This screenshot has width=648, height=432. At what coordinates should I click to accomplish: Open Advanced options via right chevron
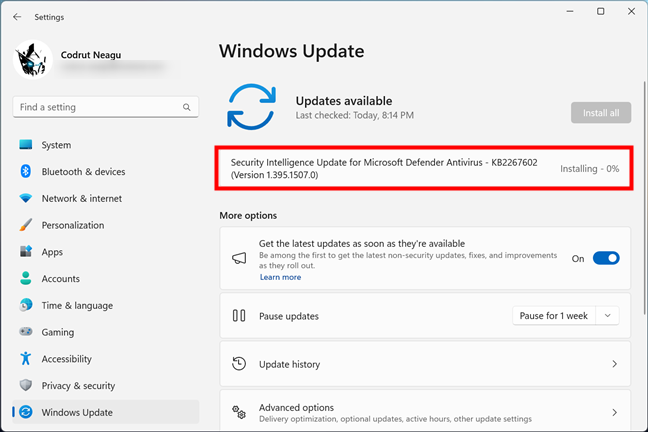pos(614,412)
